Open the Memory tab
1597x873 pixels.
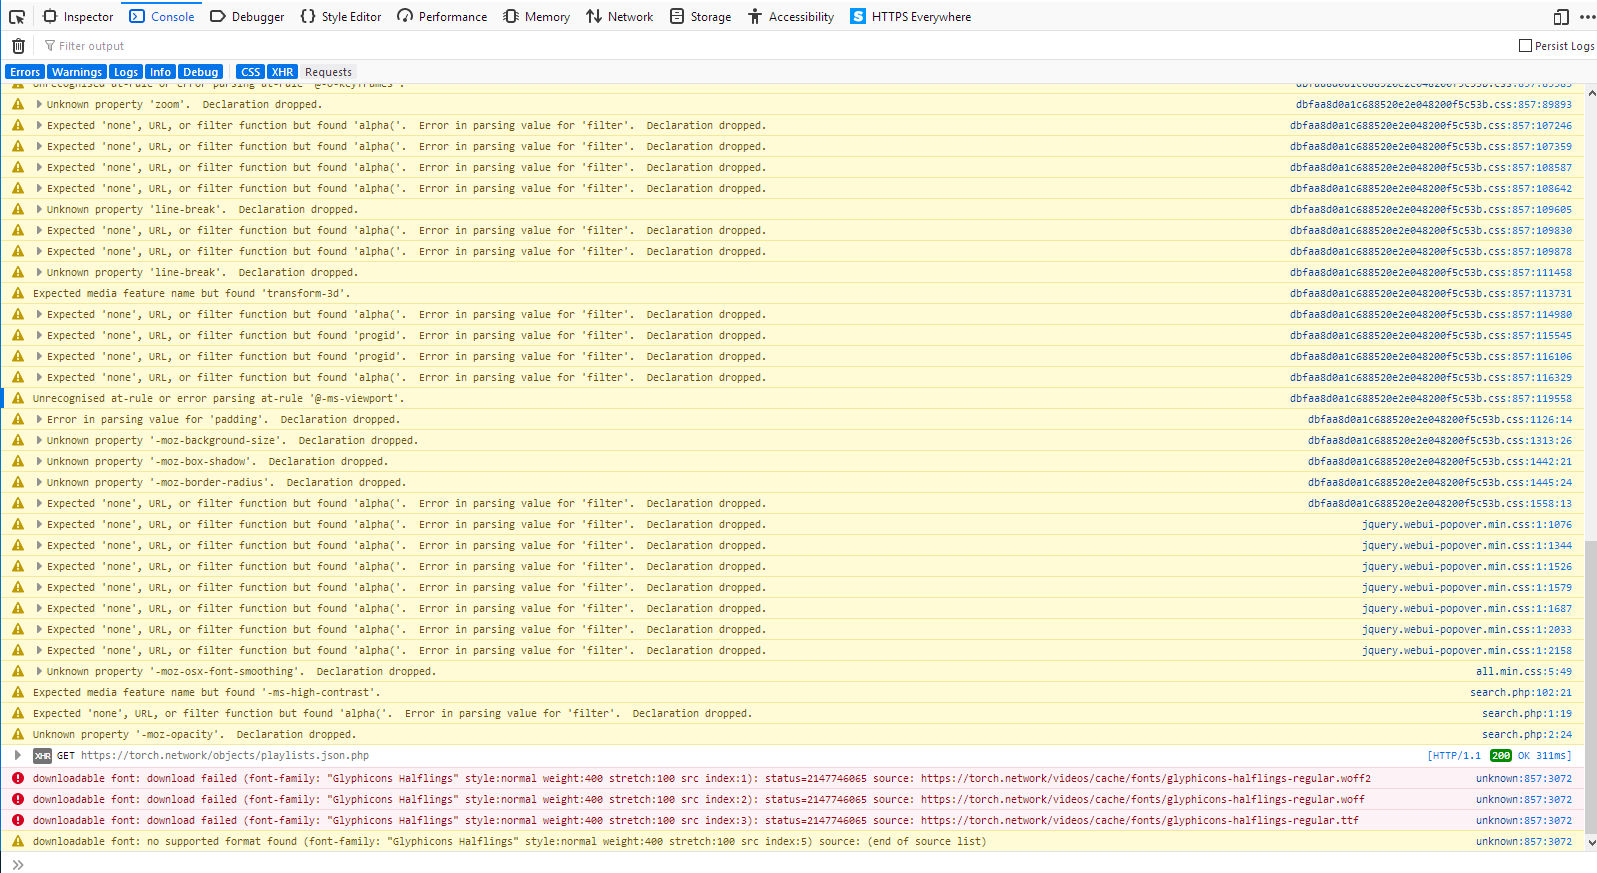pyautogui.click(x=537, y=17)
